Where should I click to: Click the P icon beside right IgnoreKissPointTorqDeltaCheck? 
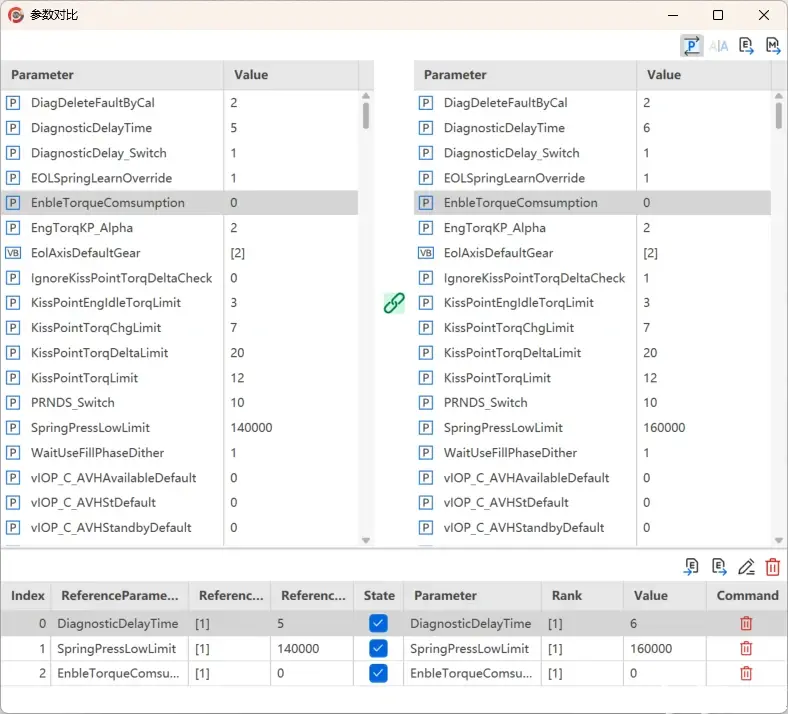(x=426, y=278)
